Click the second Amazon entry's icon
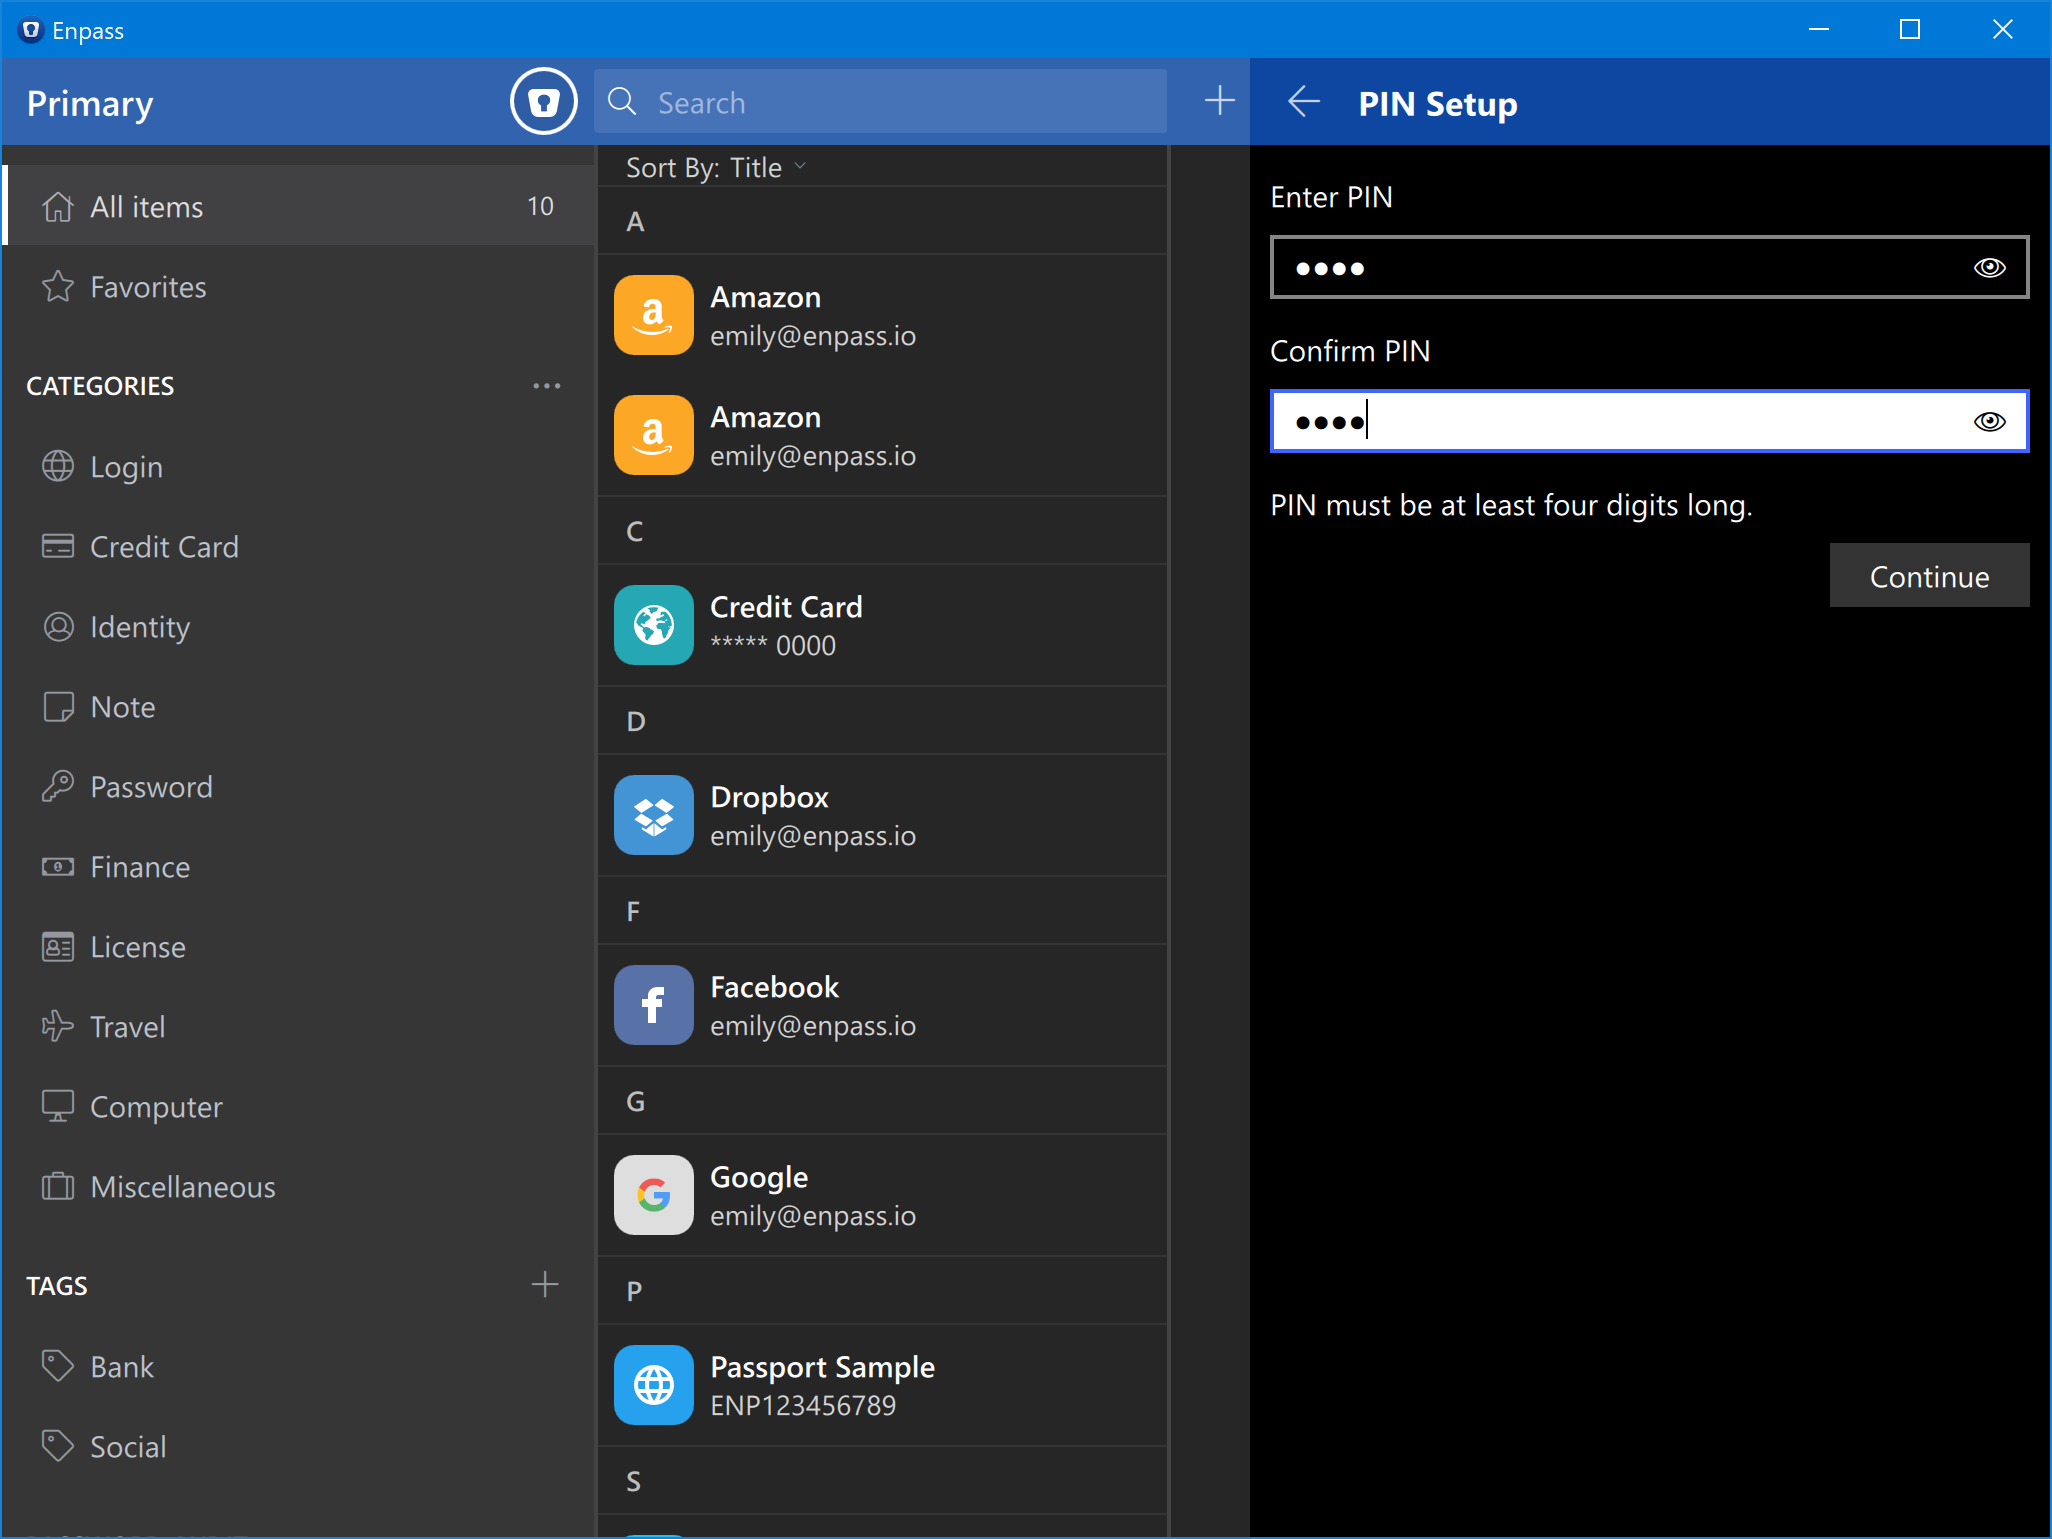This screenshot has height=1539, width=2052. (653, 435)
